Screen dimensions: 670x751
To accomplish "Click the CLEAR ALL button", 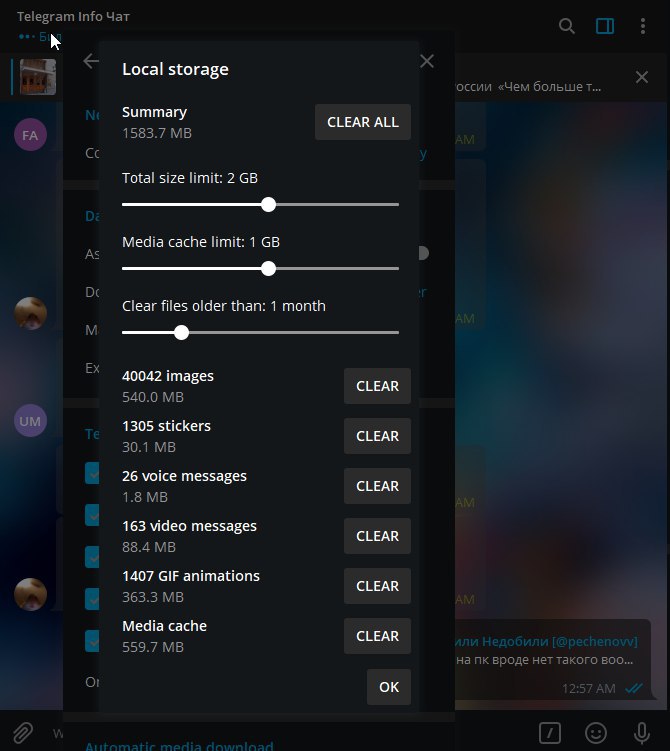I will 363,122.
